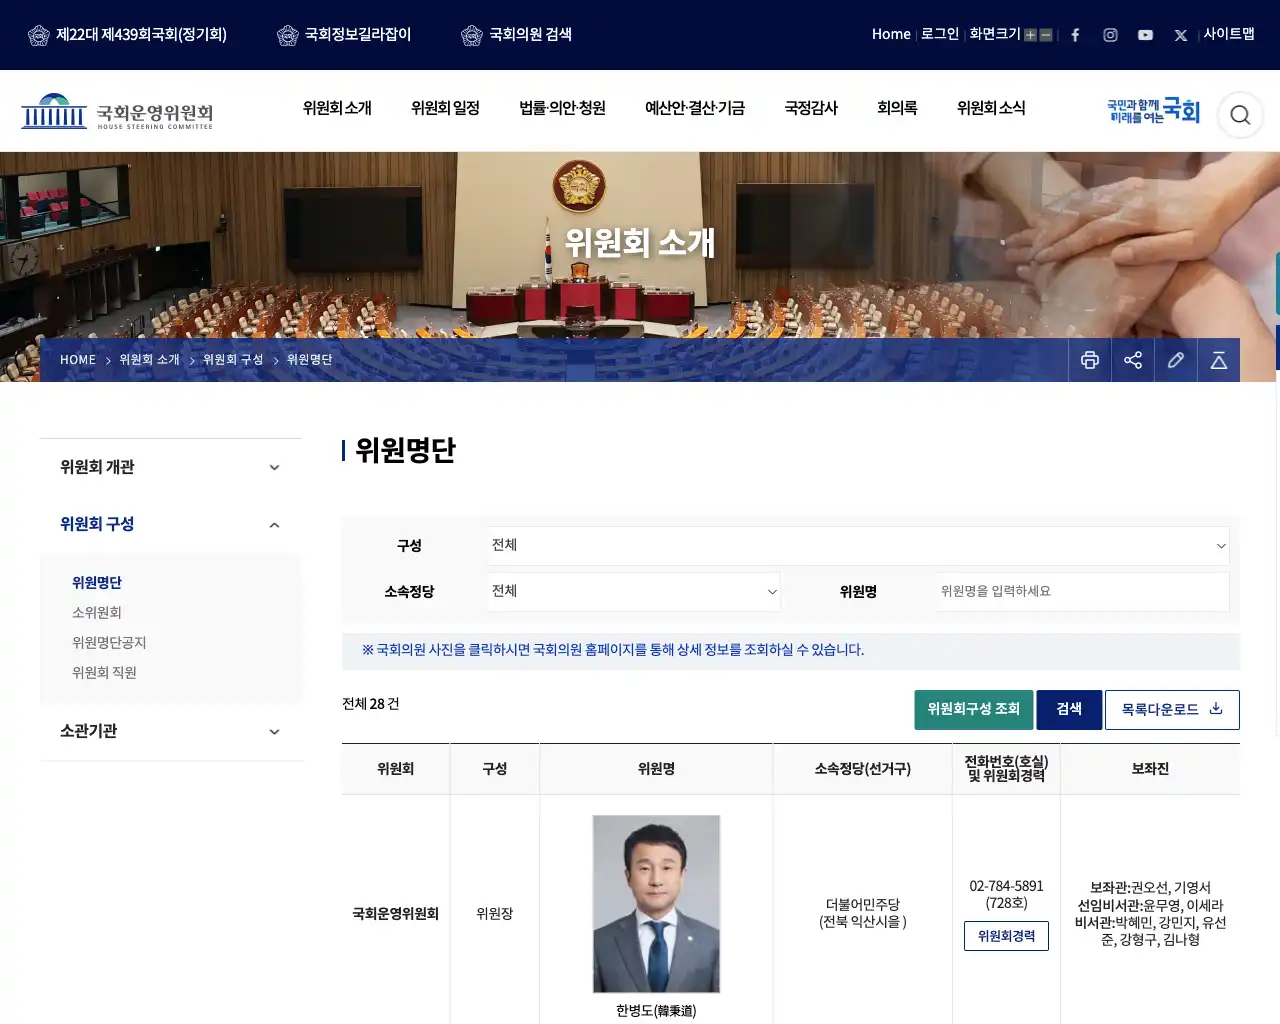Open the 국정감사 main menu

(811, 108)
